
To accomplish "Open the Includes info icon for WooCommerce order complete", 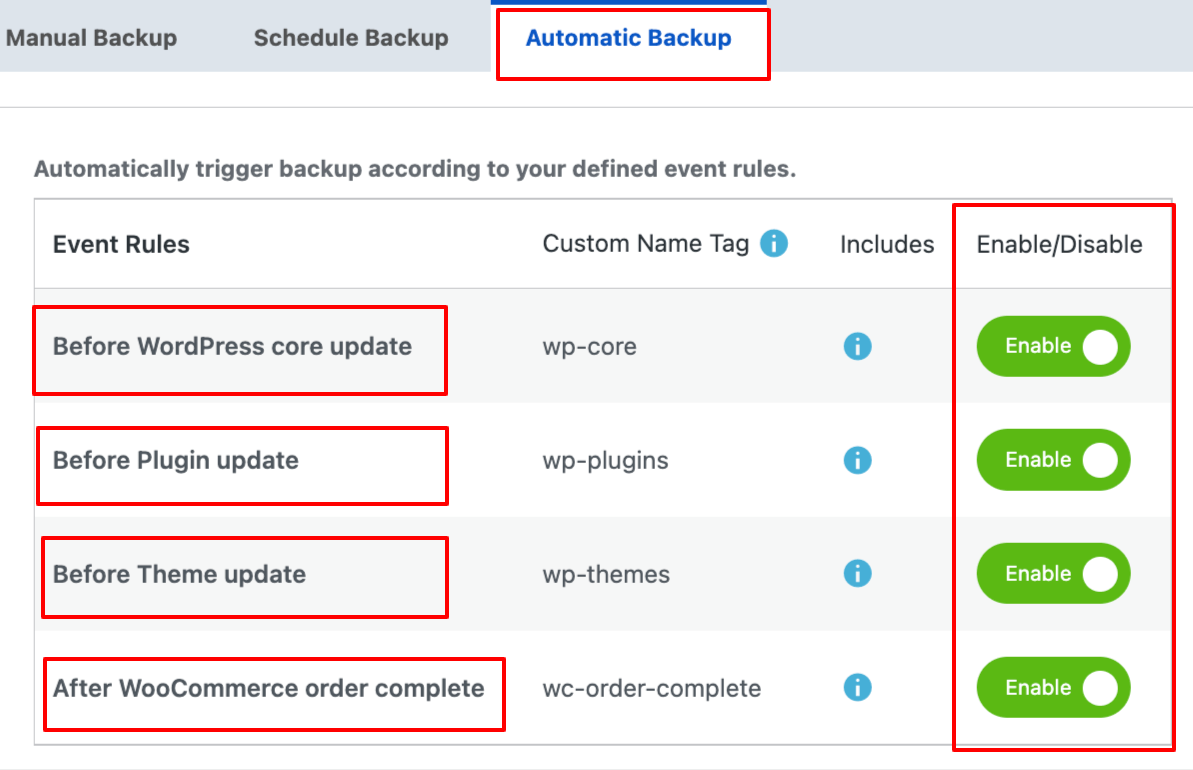I will [857, 688].
